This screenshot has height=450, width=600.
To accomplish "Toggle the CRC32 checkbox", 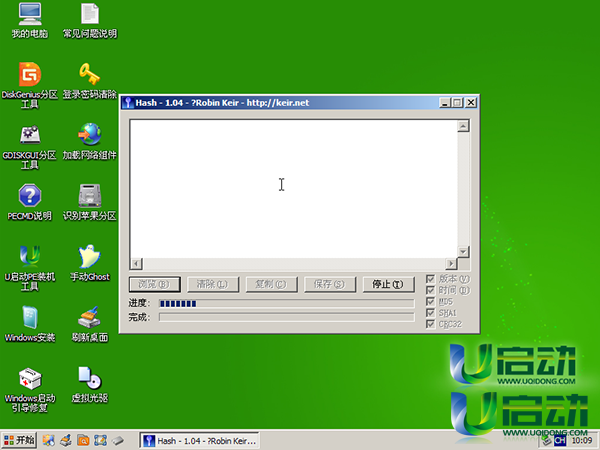I will point(431,324).
